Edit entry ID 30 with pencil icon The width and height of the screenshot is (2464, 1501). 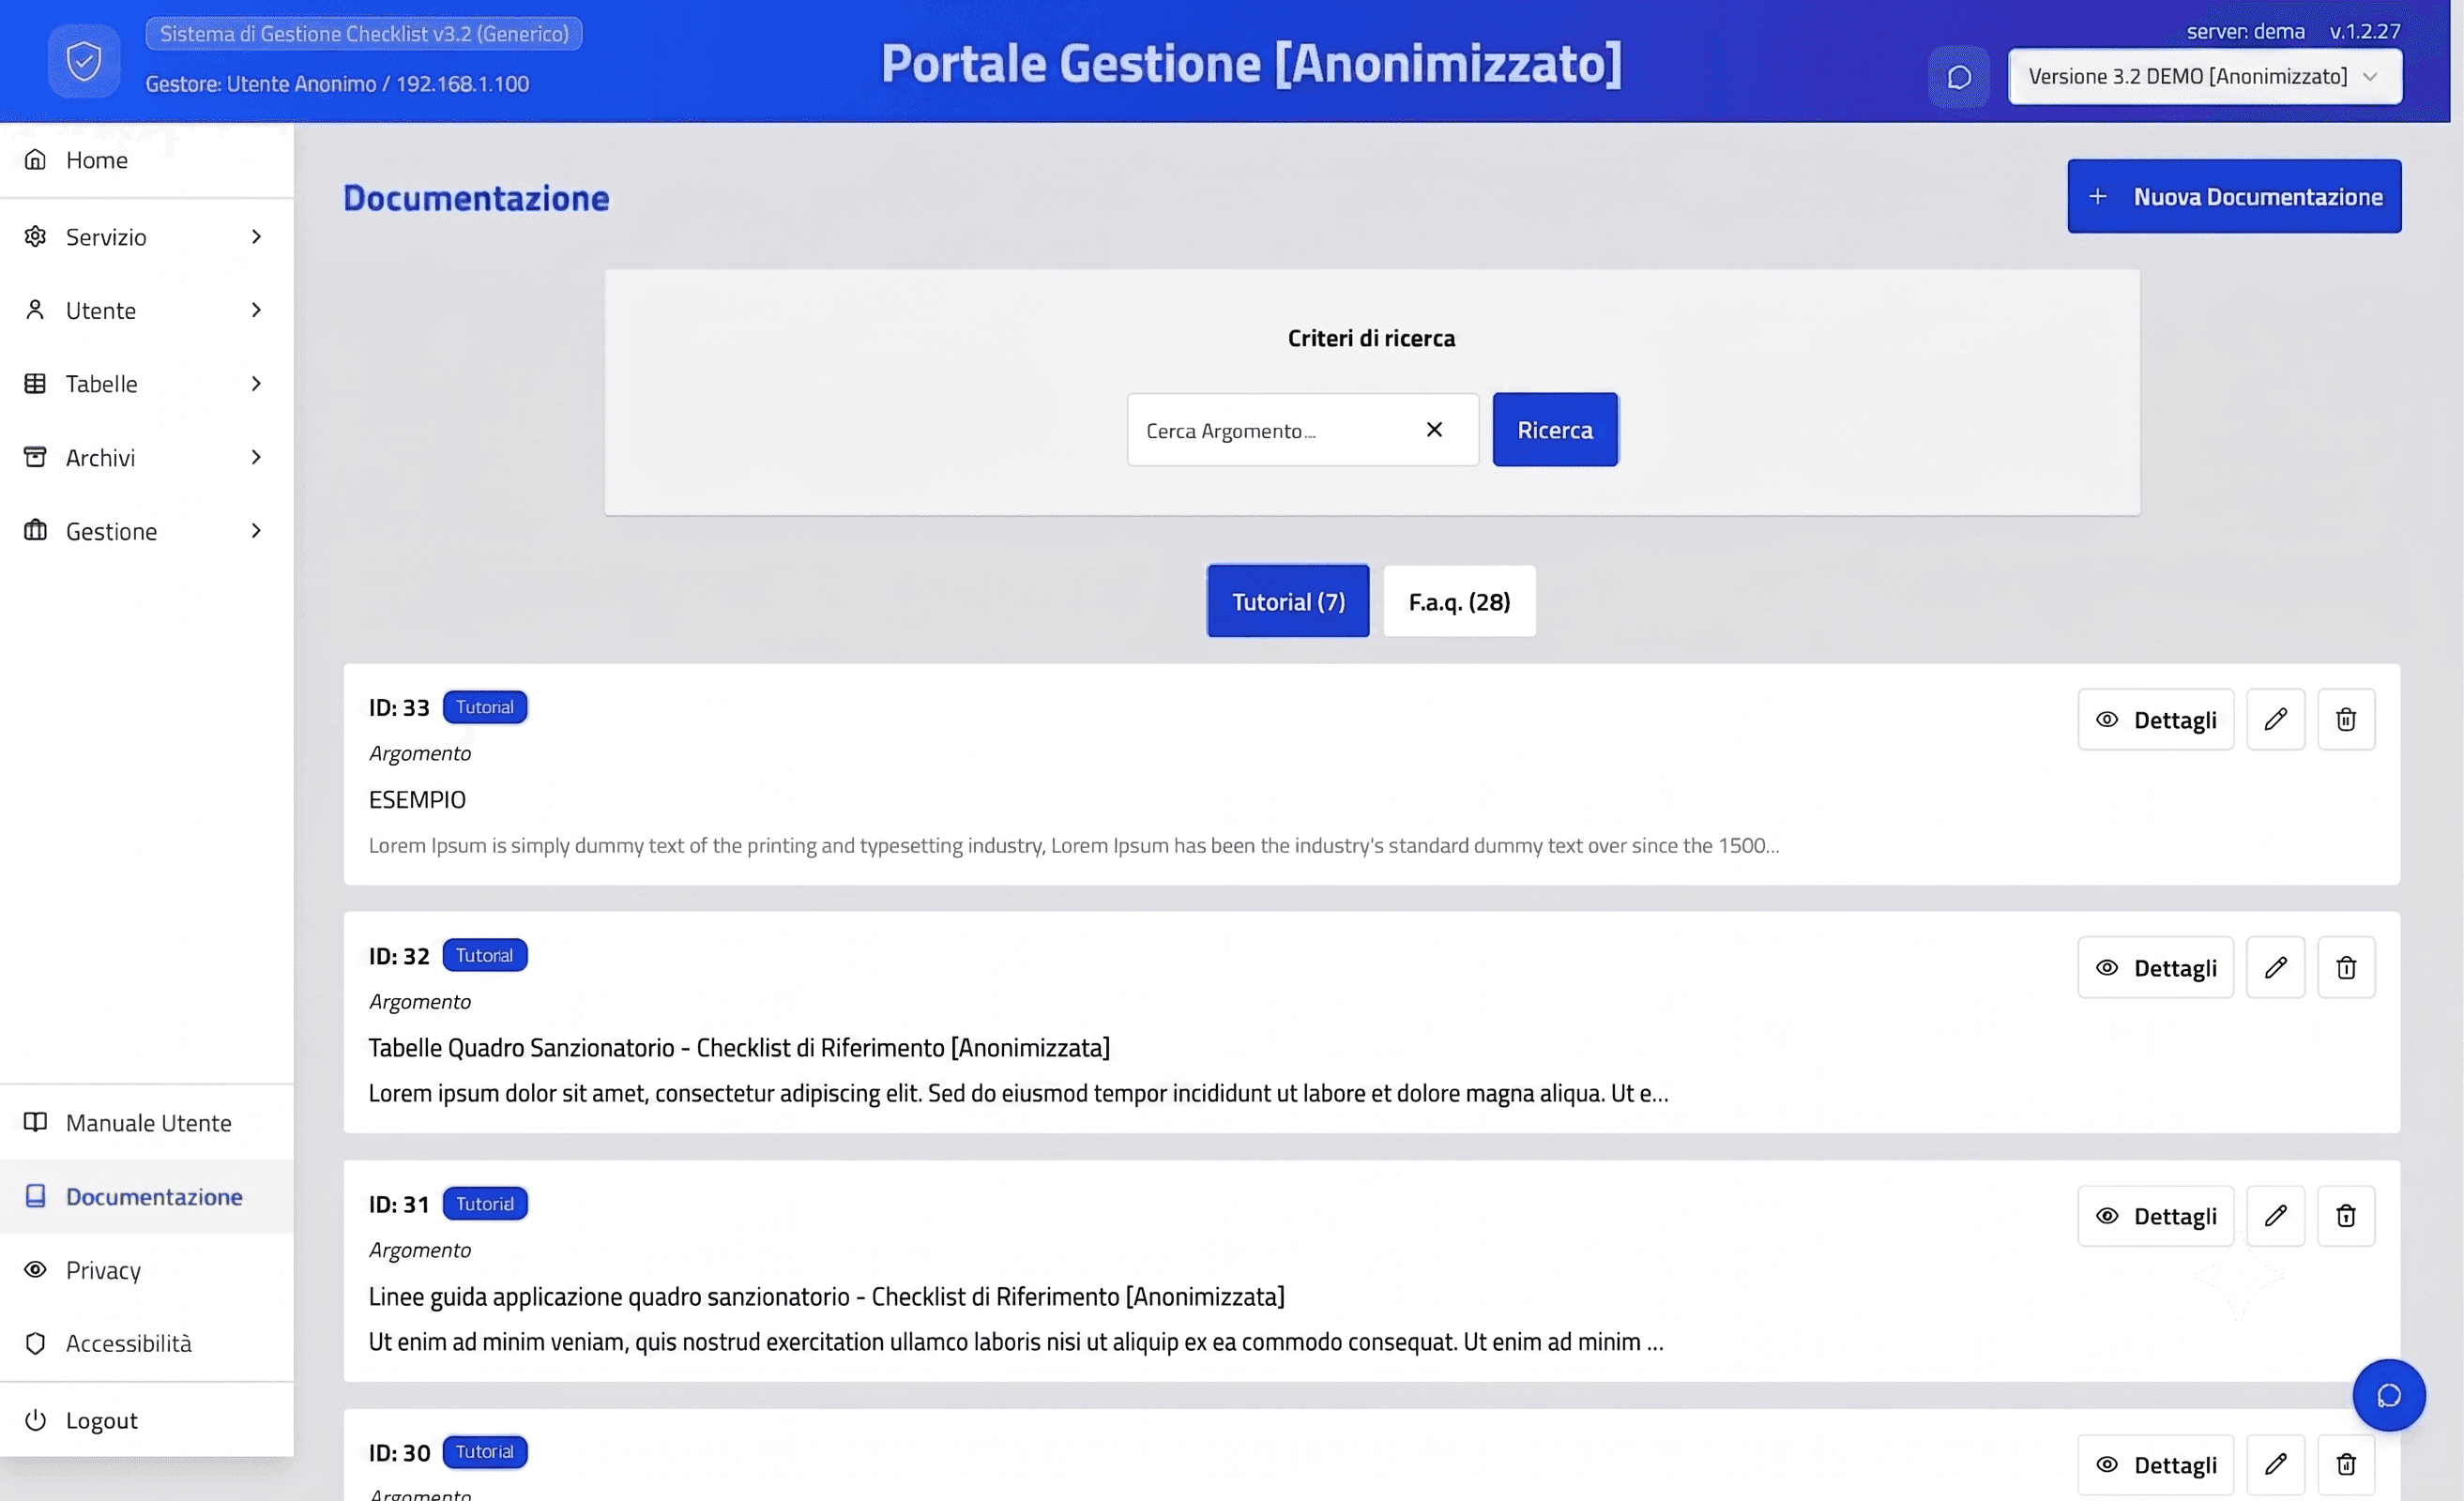coord(2275,1464)
